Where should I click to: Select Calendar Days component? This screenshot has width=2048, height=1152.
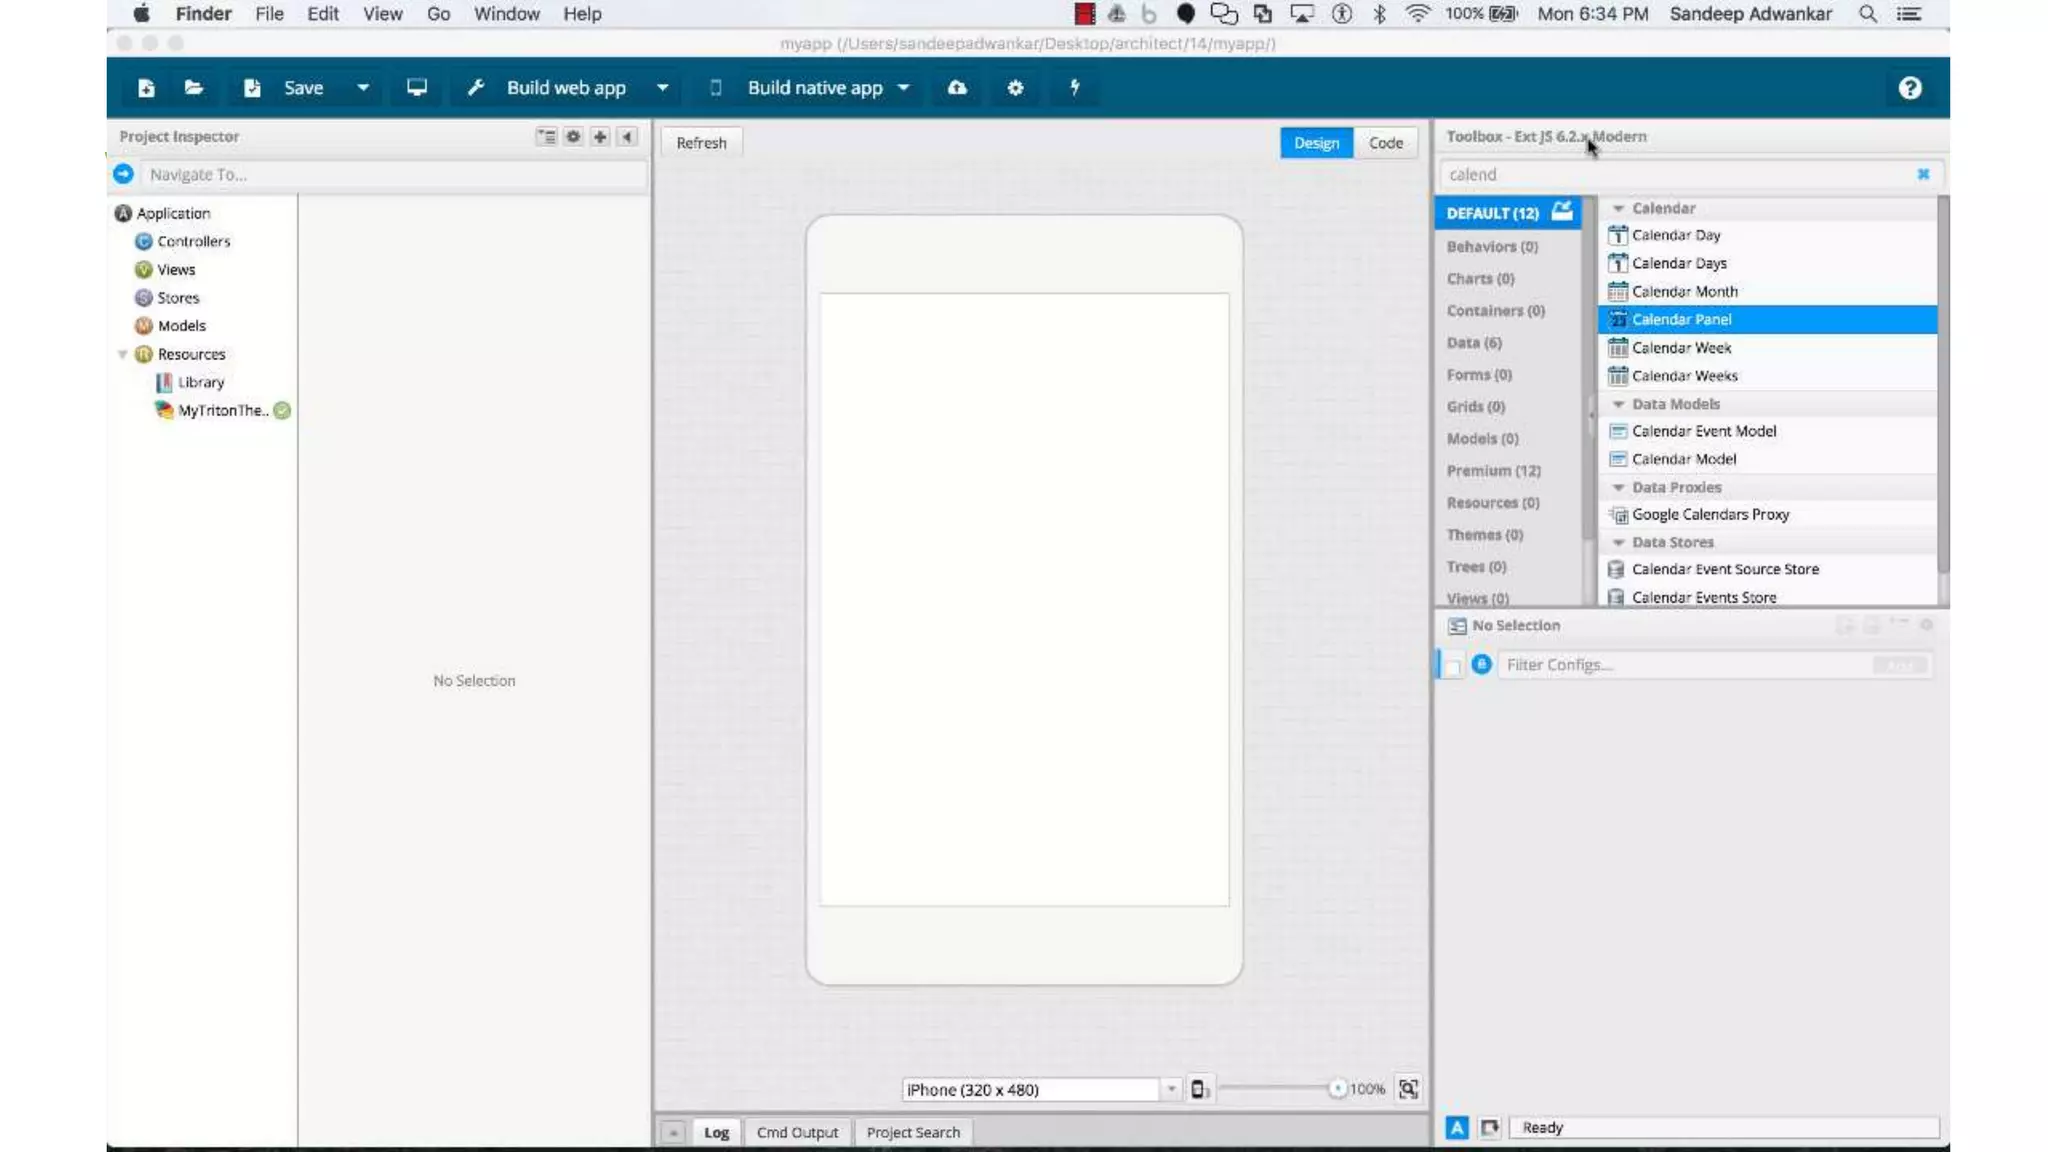tap(1767, 263)
